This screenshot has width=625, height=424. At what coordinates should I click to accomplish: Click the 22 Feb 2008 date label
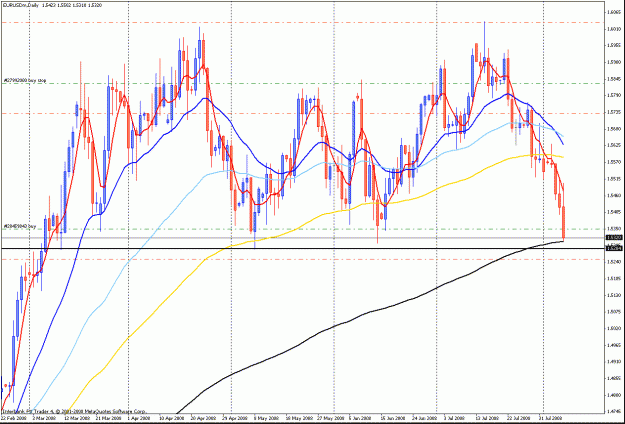click(12, 419)
